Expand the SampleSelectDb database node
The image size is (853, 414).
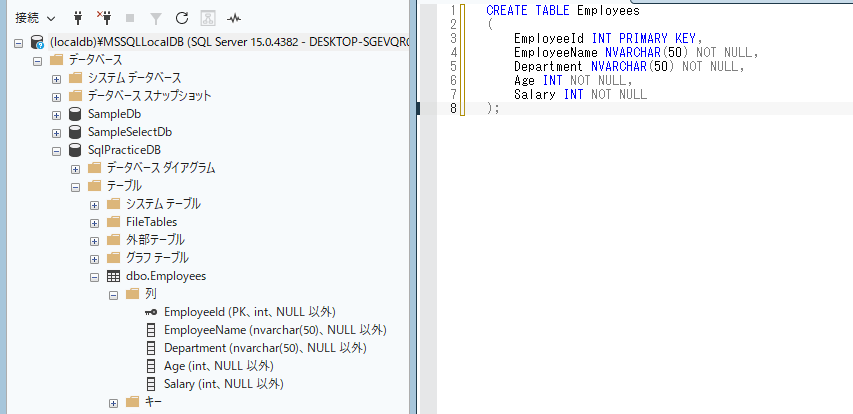(x=57, y=133)
